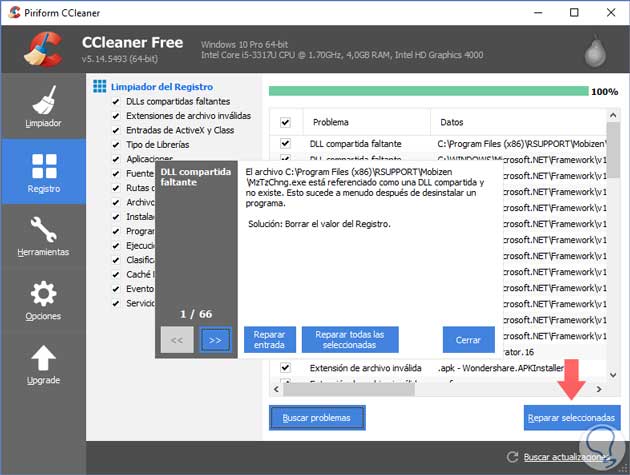Image resolution: width=630 pixels, height=475 pixels.
Task: Toggle the Eventos checkbox
Action: pyautogui.click(x=116, y=289)
